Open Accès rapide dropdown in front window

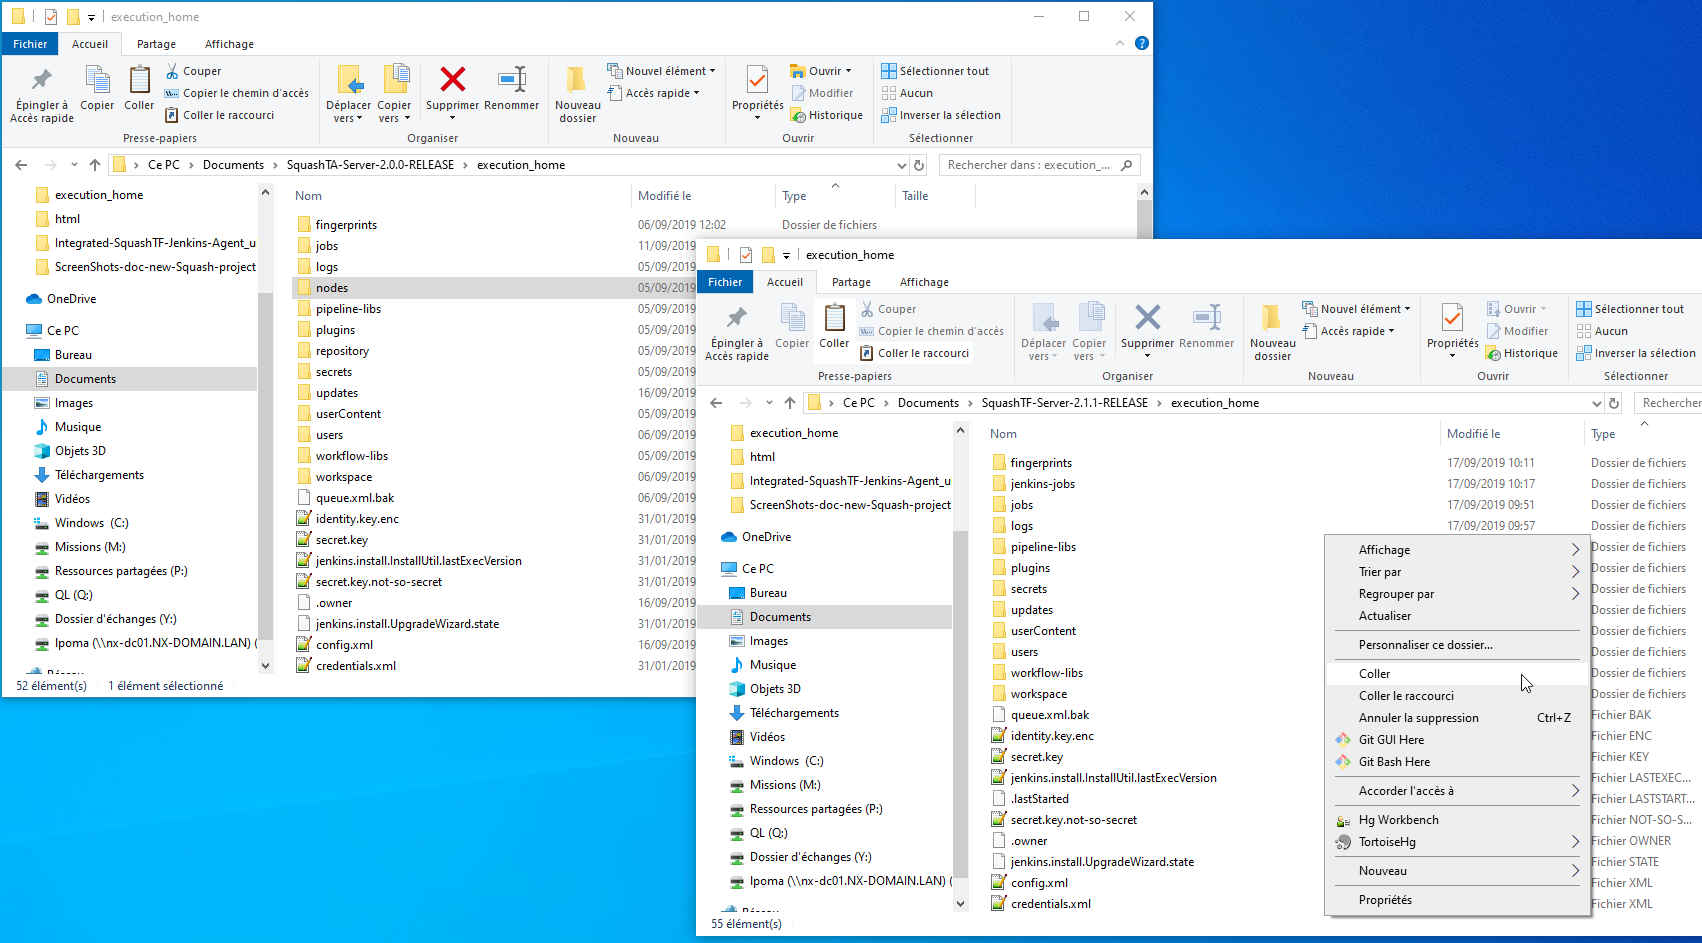point(1348,331)
